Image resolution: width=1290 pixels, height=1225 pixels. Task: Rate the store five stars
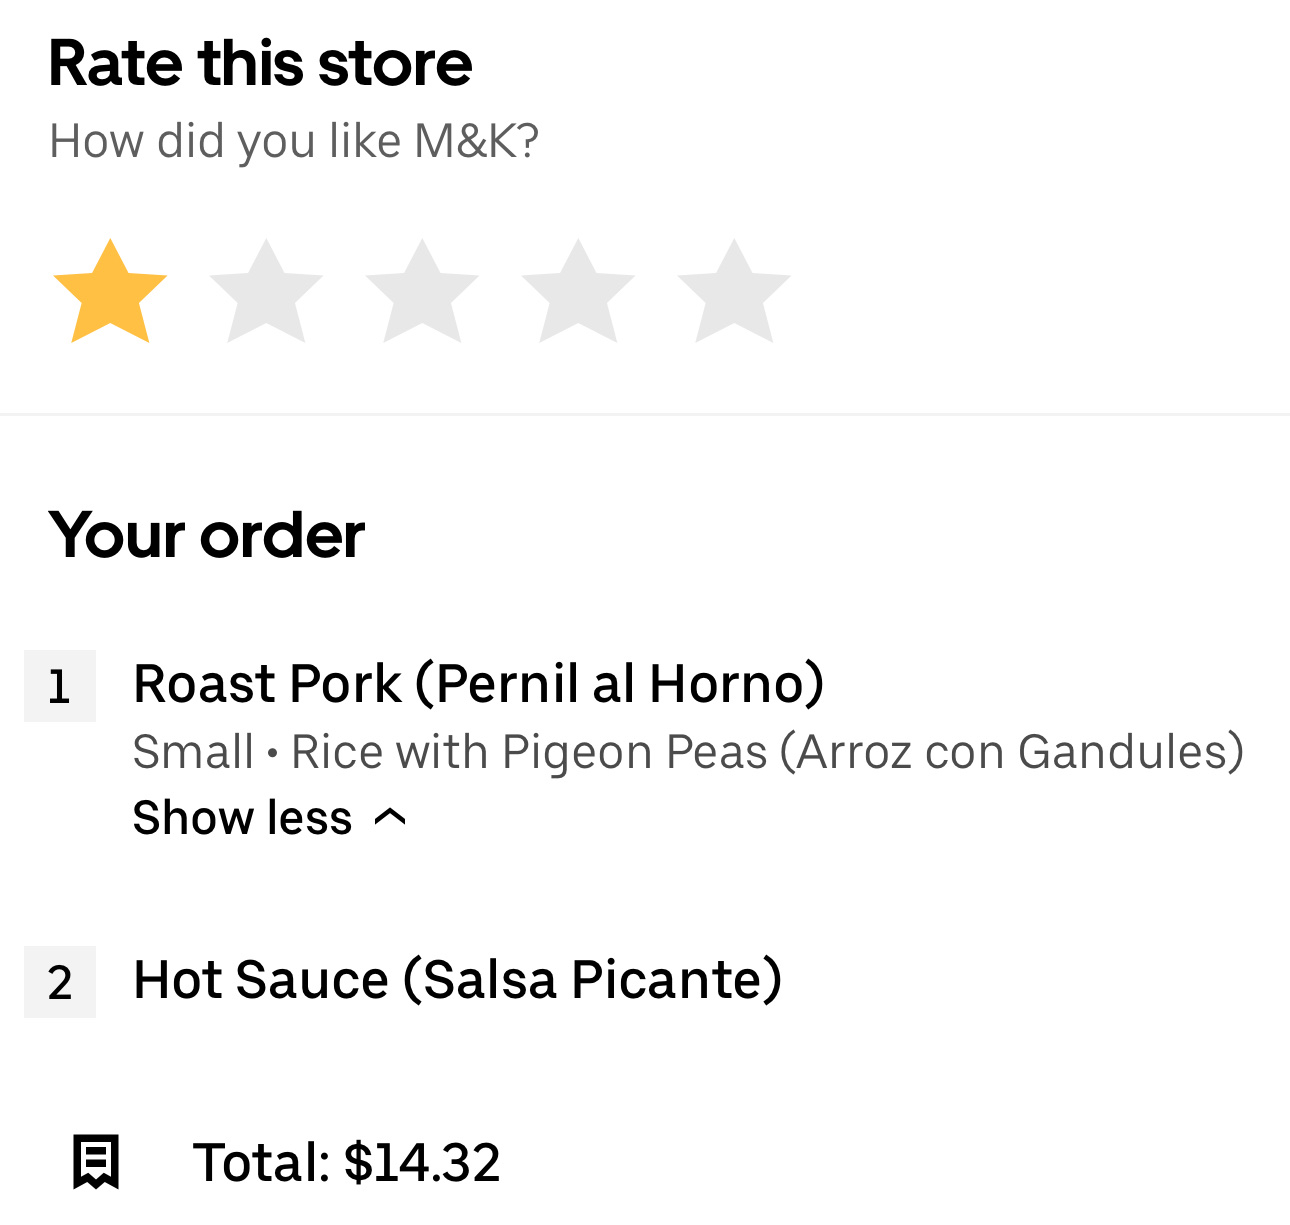734,292
